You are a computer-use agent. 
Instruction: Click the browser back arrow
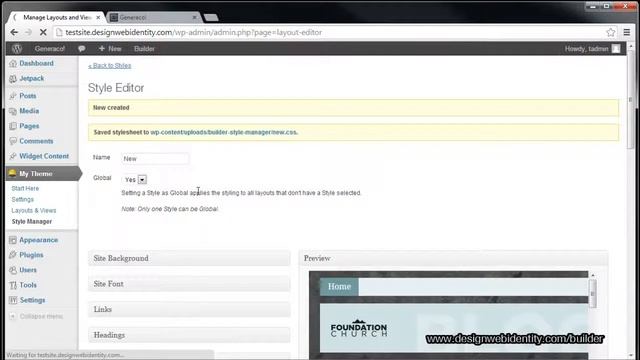(14, 32)
